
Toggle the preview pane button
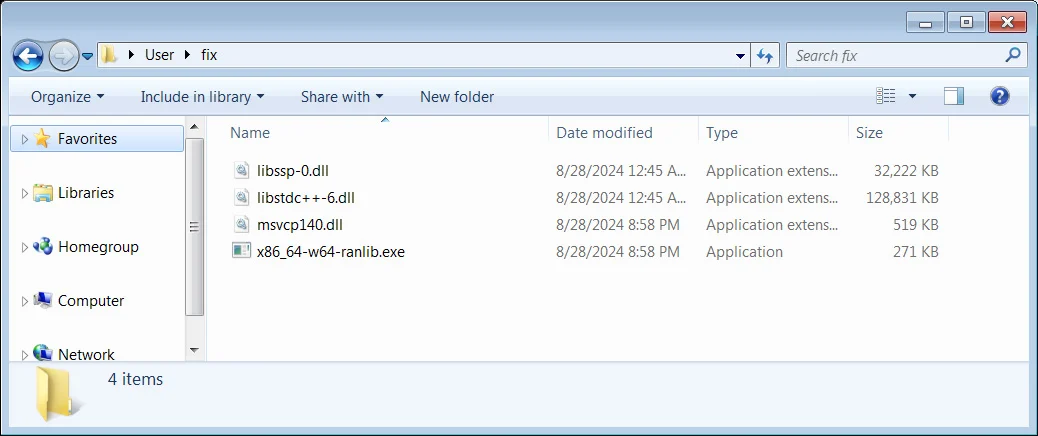click(x=953, y=96)
